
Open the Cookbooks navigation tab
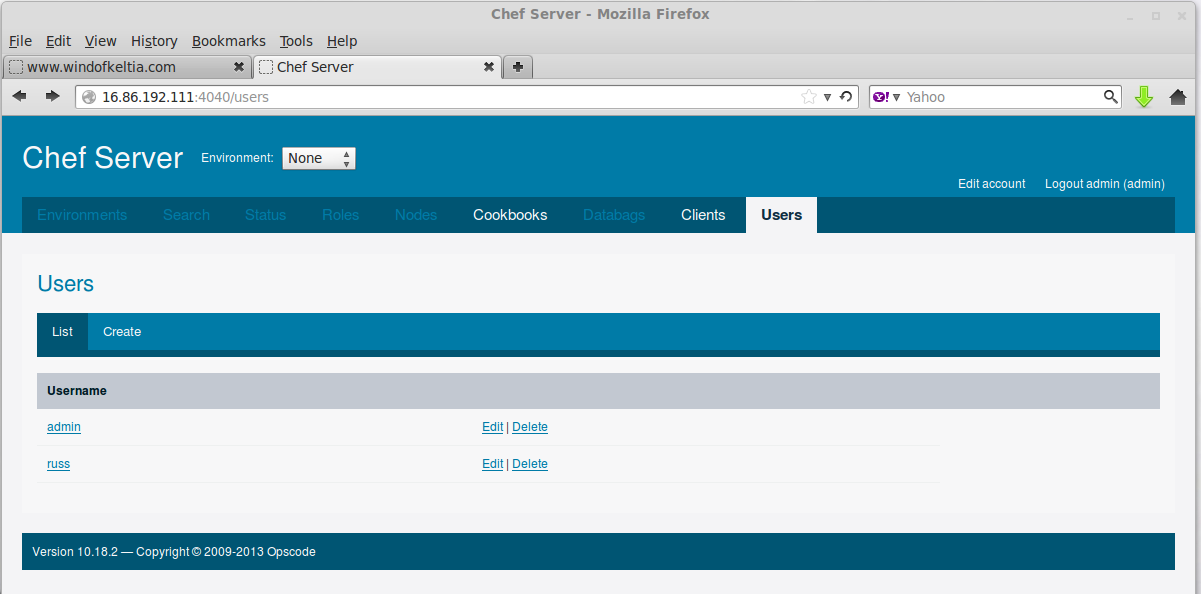pos(510,215)
